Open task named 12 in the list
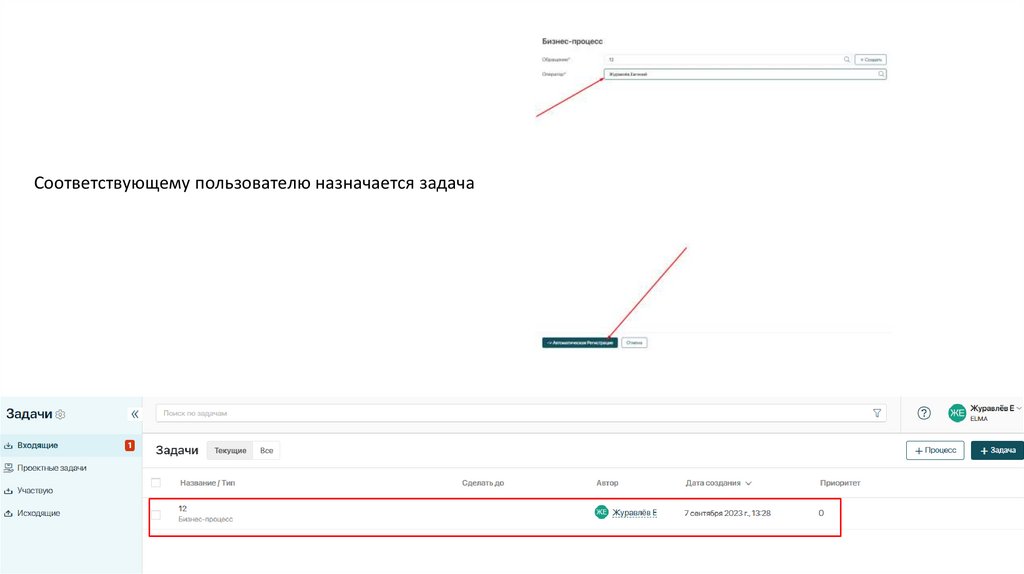The width and height of the screenshot is (1024, 574). [x=182, y=508]
